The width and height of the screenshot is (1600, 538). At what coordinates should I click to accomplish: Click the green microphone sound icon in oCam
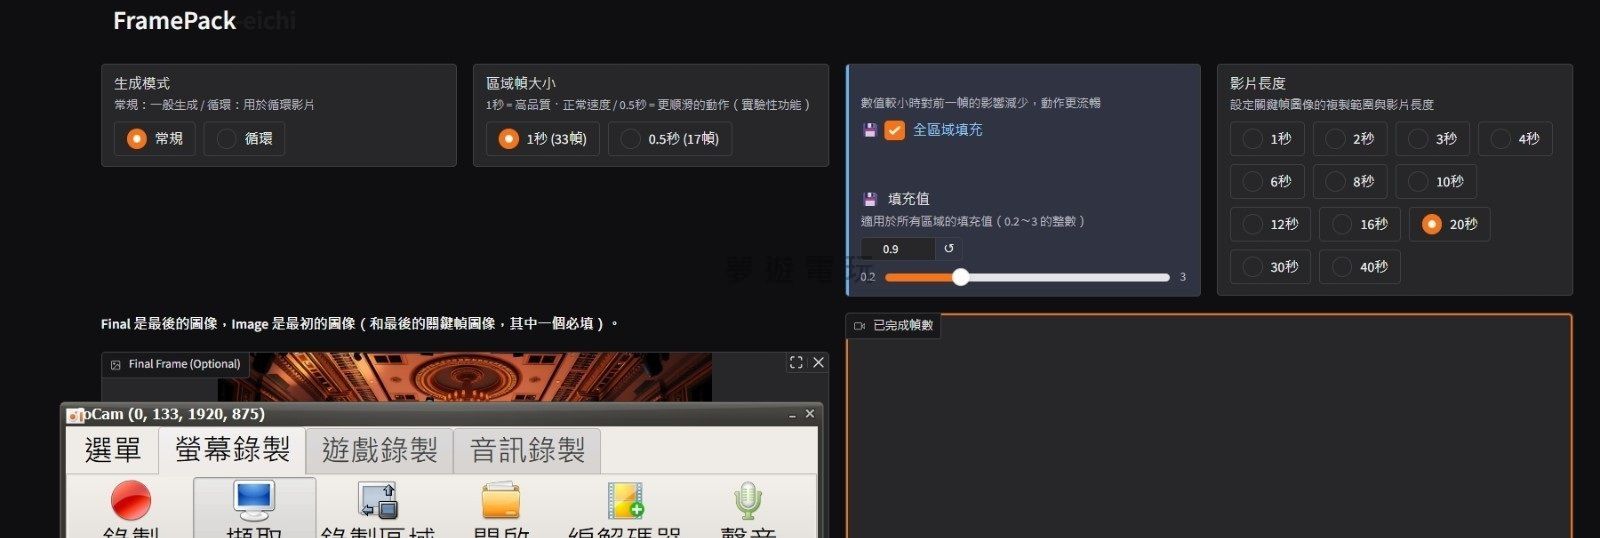point(748,500)
